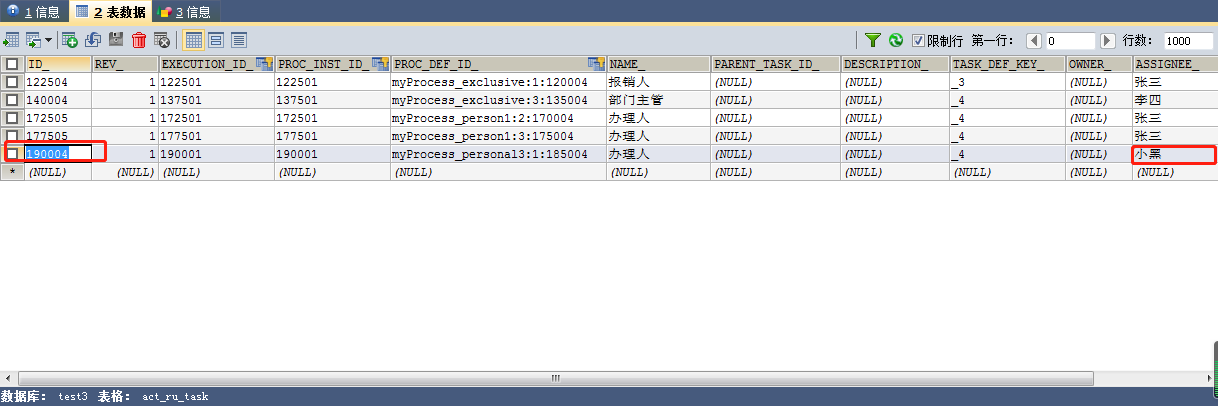
Task: Select the cell myProcess_exclusive:1:120004
Action: [498, 82]
